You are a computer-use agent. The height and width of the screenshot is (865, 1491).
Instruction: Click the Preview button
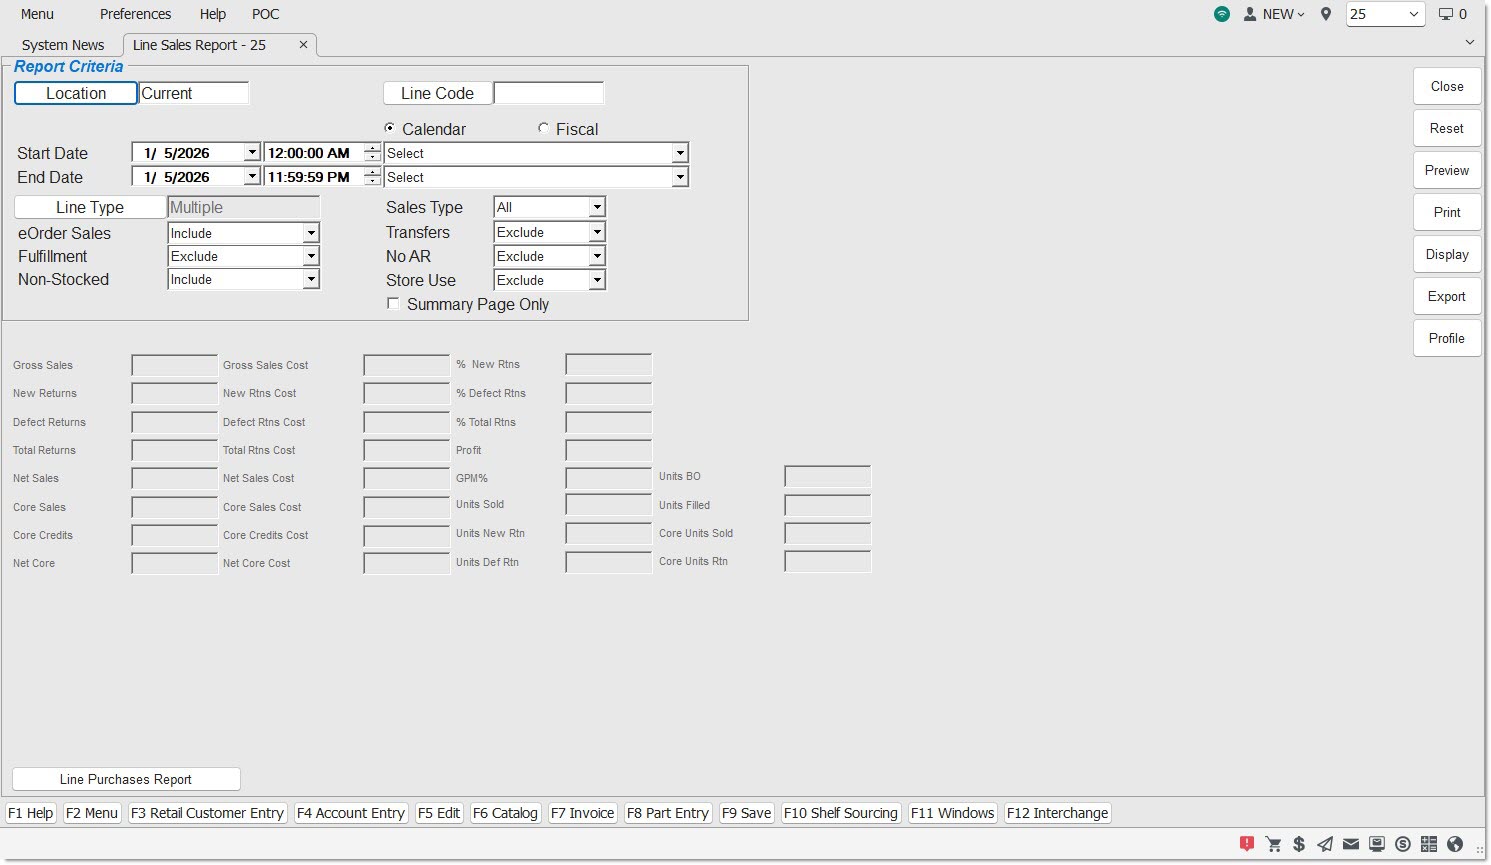tap(1446, 170)
